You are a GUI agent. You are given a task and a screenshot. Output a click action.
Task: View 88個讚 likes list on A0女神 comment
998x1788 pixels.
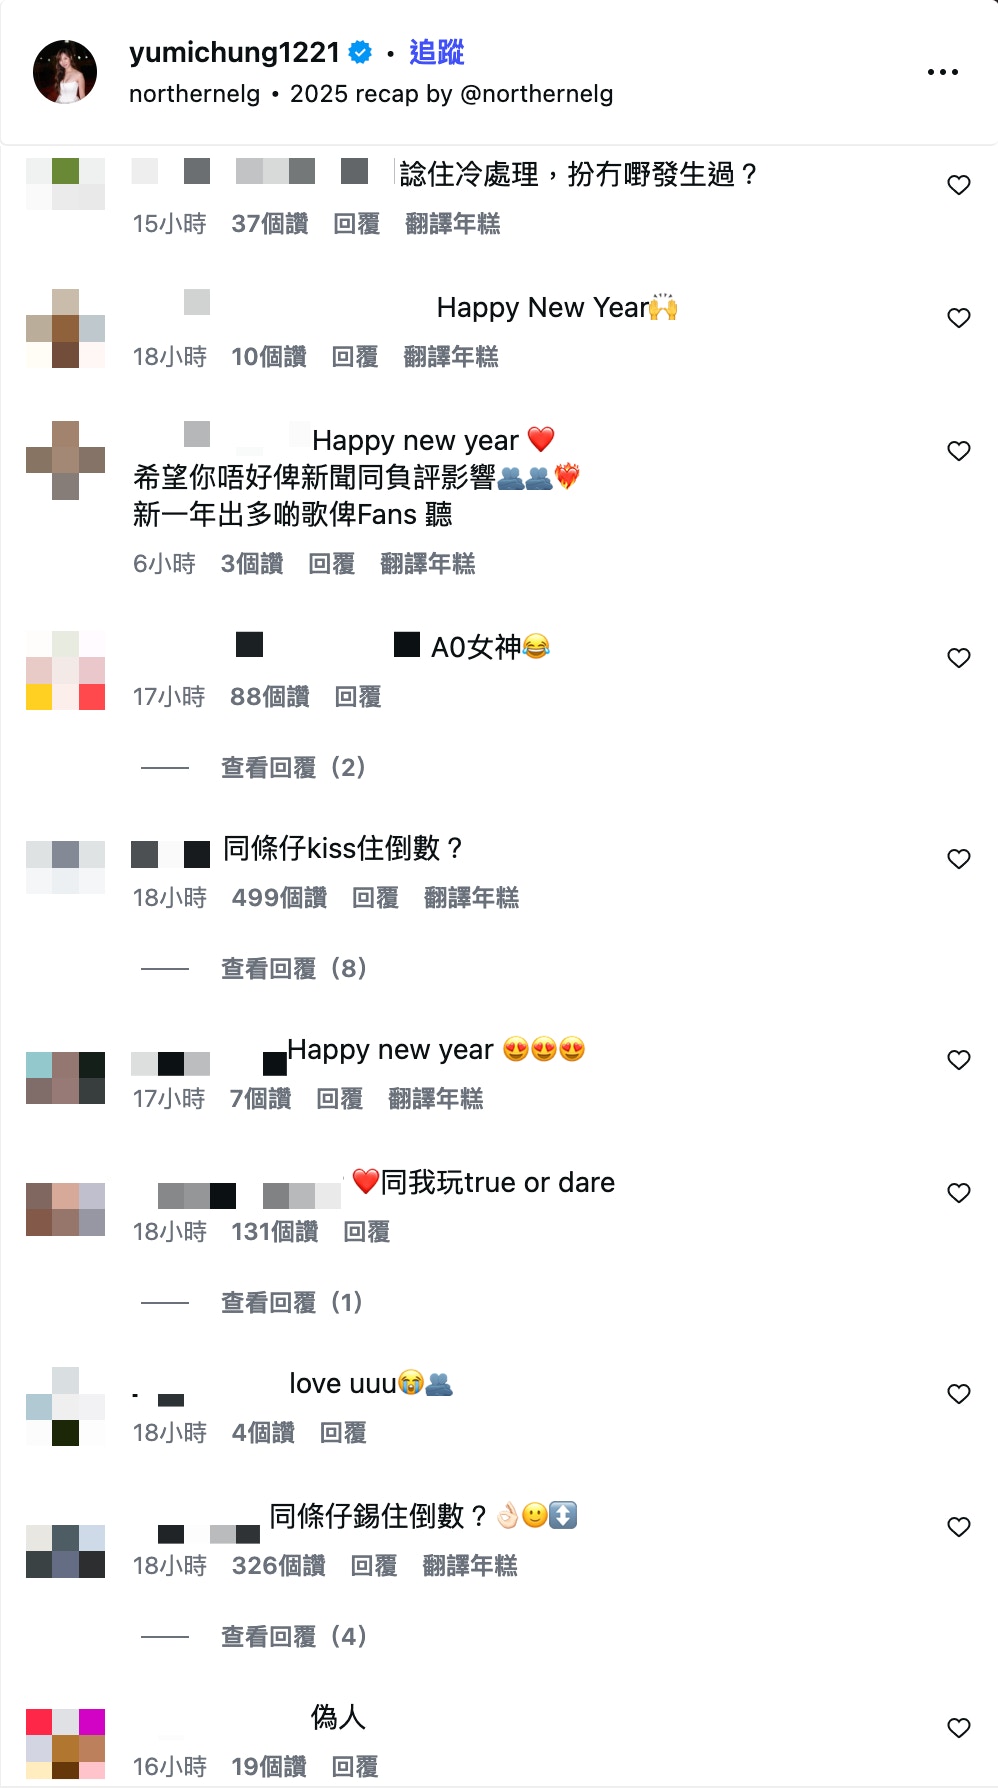click(x=270, y=697)
